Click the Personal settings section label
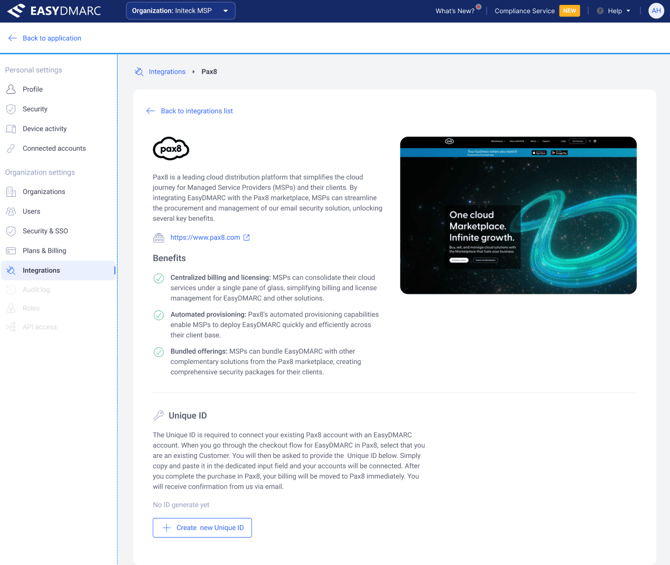This screenshot has width=670, height=565. pyautogui.click(x=33, y=70)
